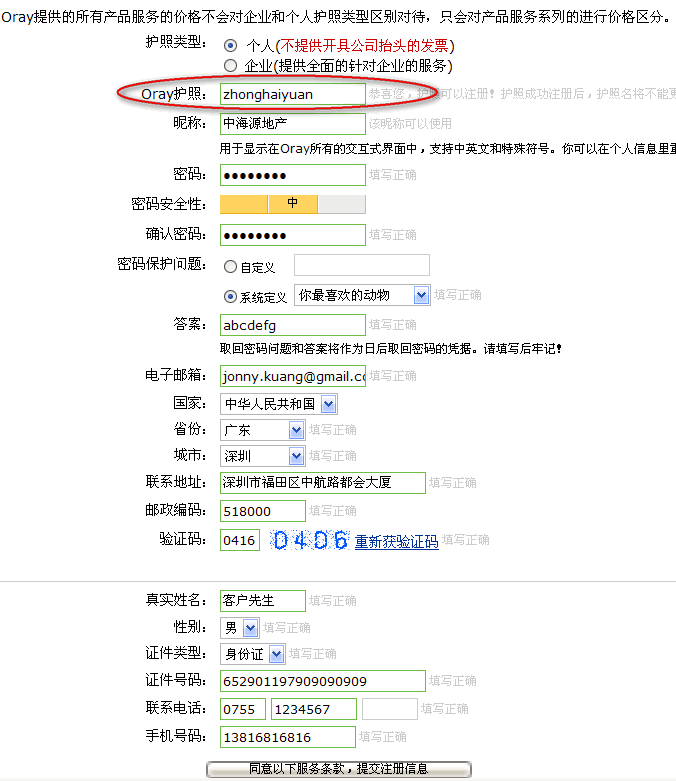Screen dimensions: 676x781
Task: Focus the 确认密码 confirm password field
Action: pos(292,235)
